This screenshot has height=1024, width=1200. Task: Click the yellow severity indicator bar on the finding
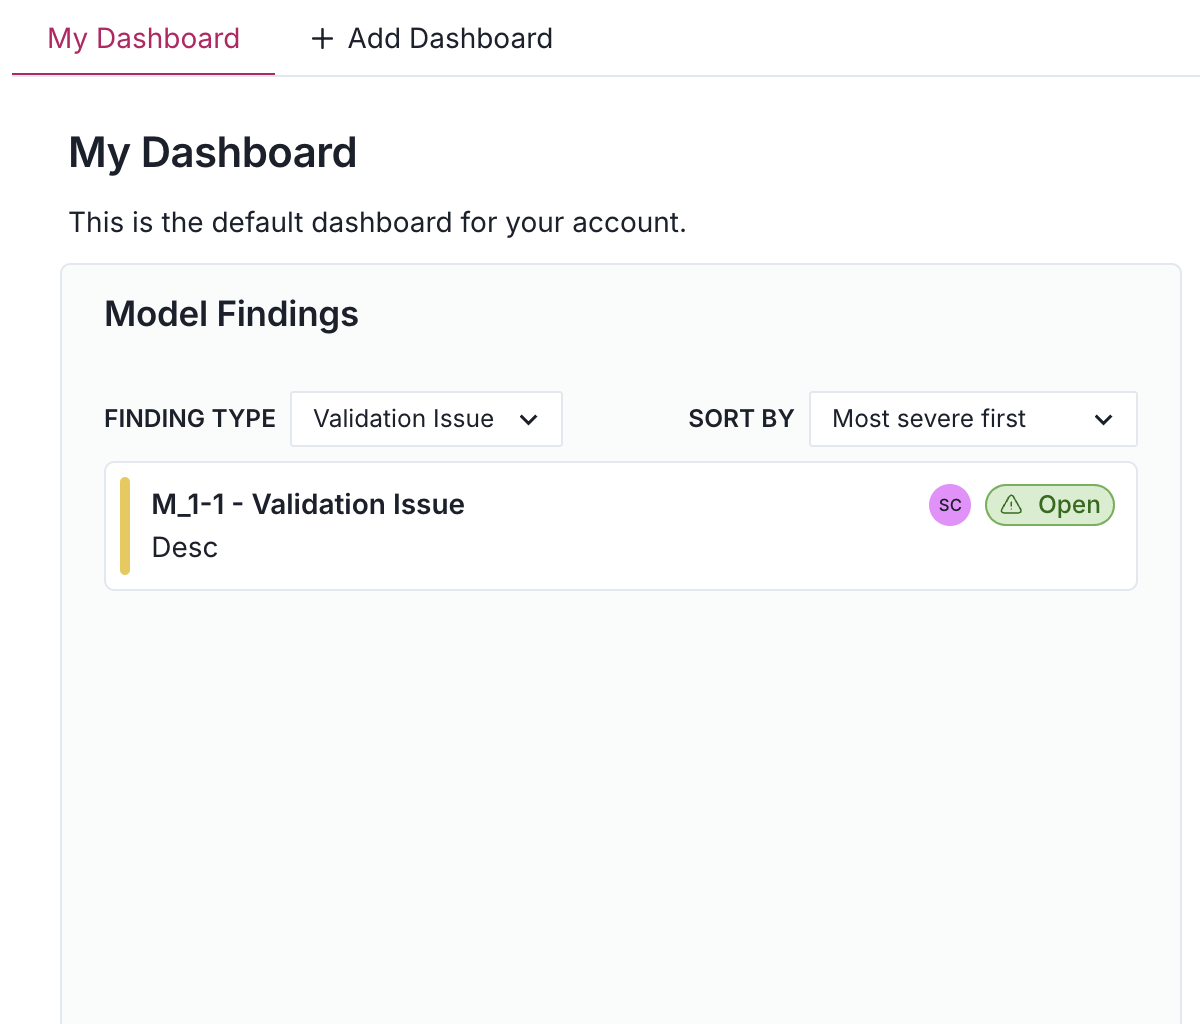(x=124, y=525)
